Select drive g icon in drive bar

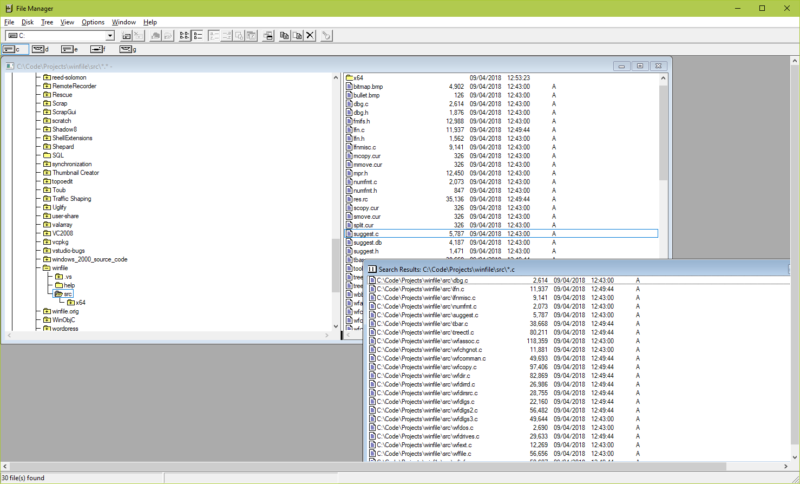pyautogui.click(x=127, y=49)
